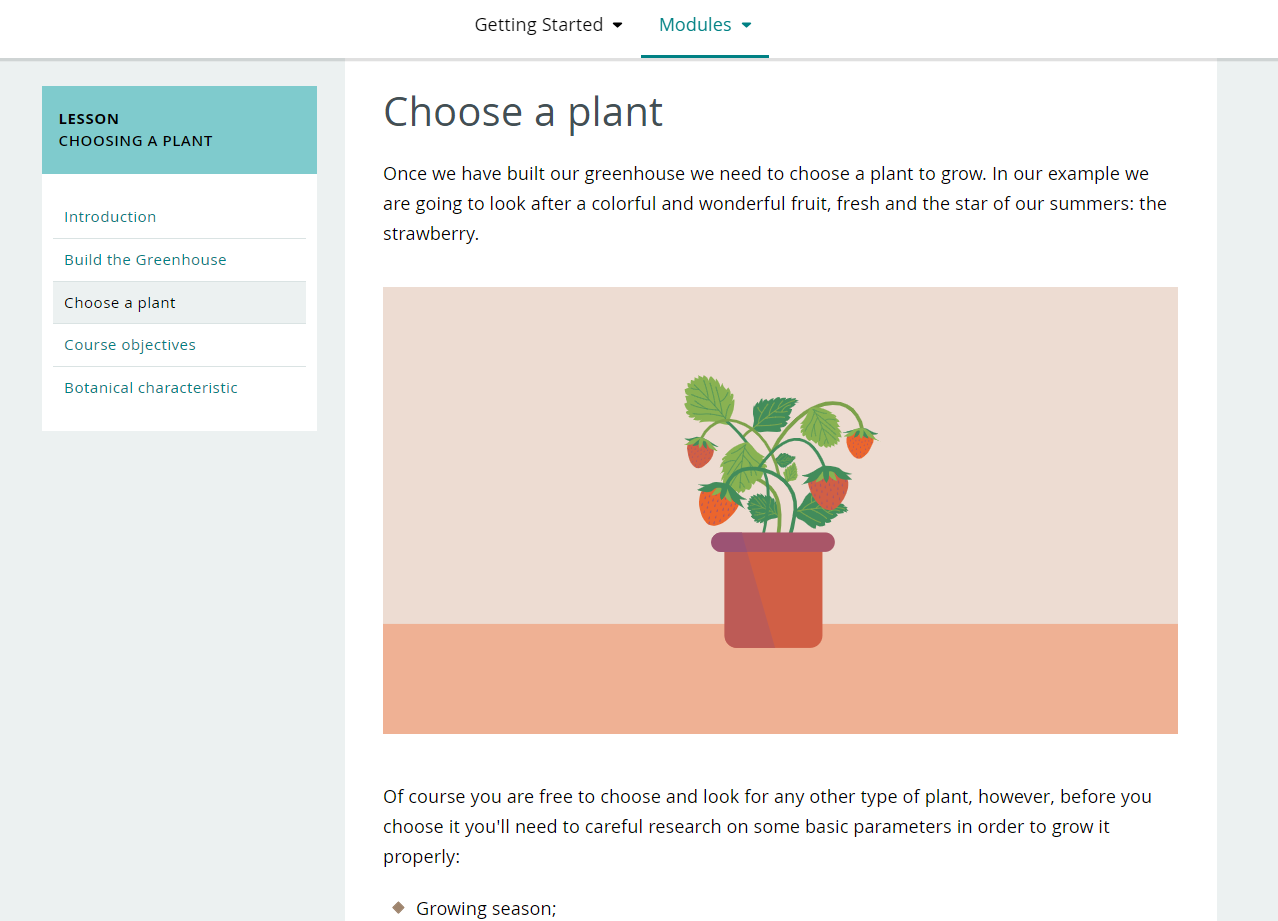Click the 'Growing season' list item
Viewport: 1278px width, 921px height.
[486, 907]
